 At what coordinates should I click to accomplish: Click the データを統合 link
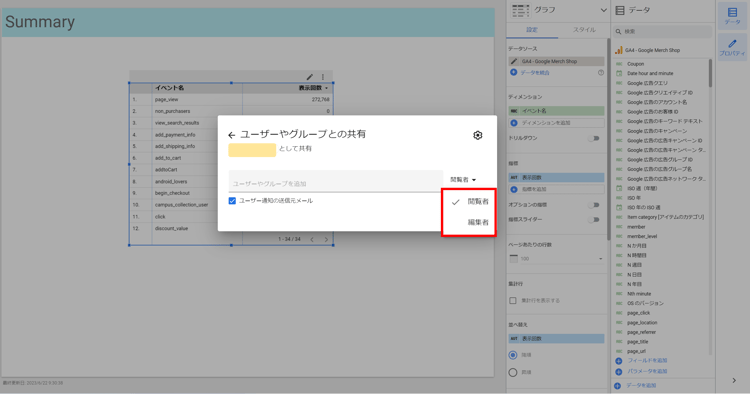[535, 73]
